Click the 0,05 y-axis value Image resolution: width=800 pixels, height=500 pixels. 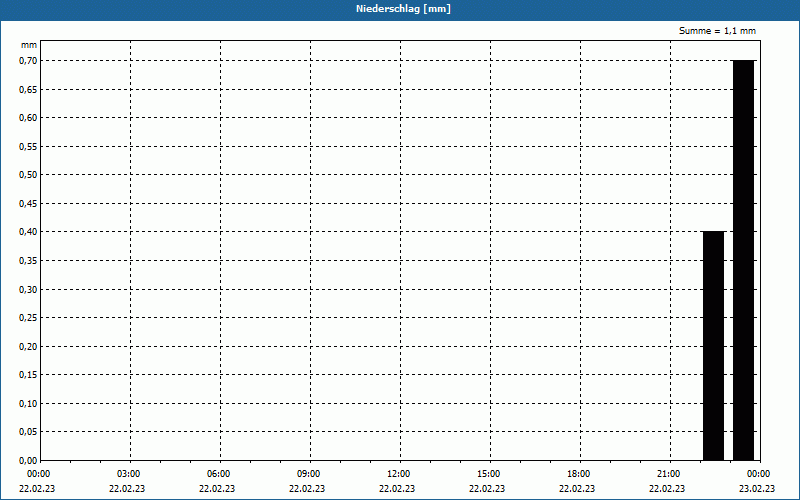pyautogui.click(x=28, y=432)
